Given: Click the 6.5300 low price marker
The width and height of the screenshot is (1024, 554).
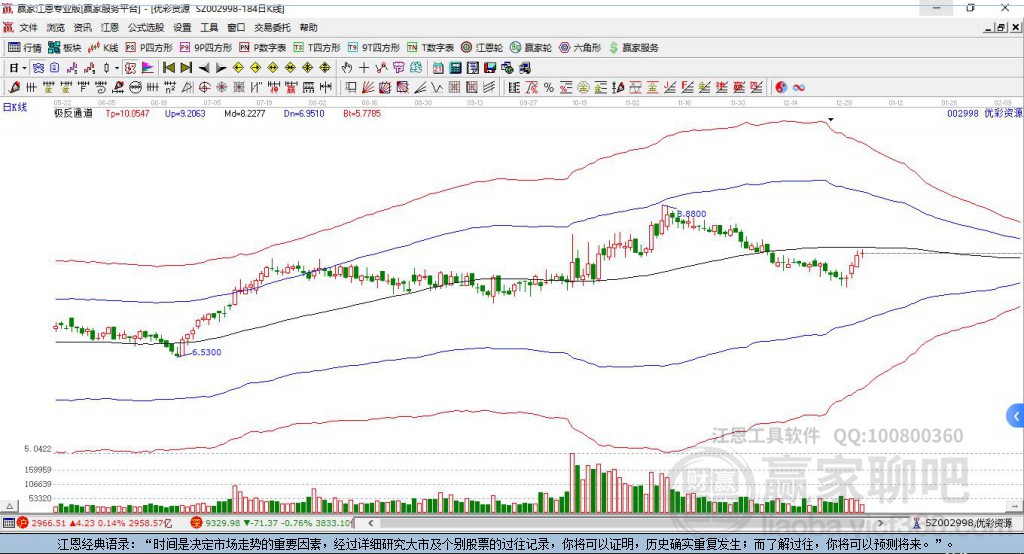Looking at the screenshot, I should click(x=206, y=352).
